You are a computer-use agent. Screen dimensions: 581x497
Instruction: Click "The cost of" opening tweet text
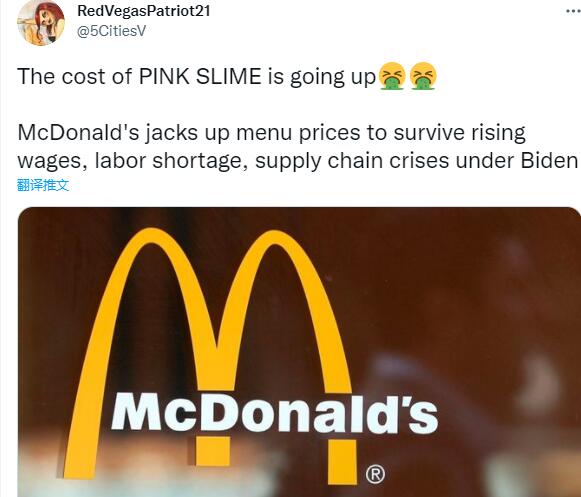(x=74, y=76)
